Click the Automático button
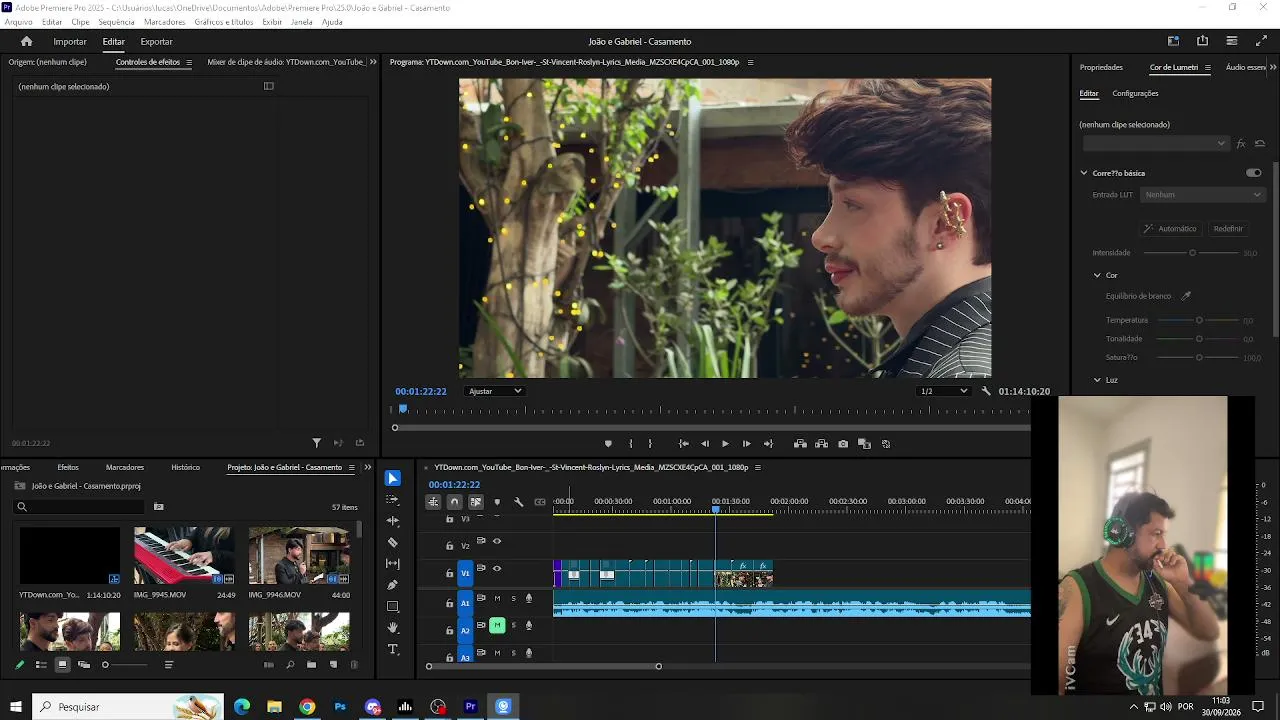 pos(1170,229)
